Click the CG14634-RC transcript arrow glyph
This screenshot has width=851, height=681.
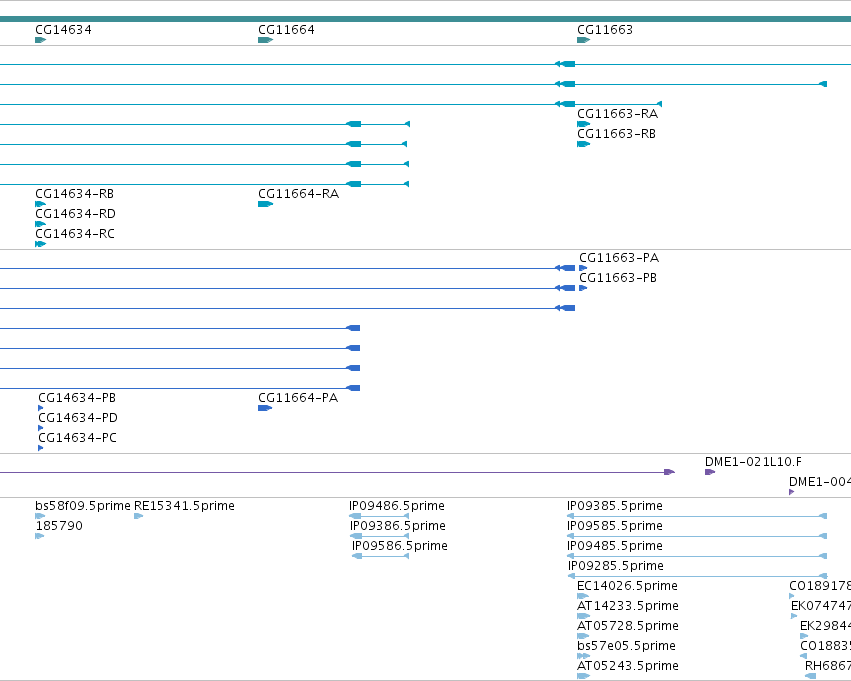click(41, 244)
